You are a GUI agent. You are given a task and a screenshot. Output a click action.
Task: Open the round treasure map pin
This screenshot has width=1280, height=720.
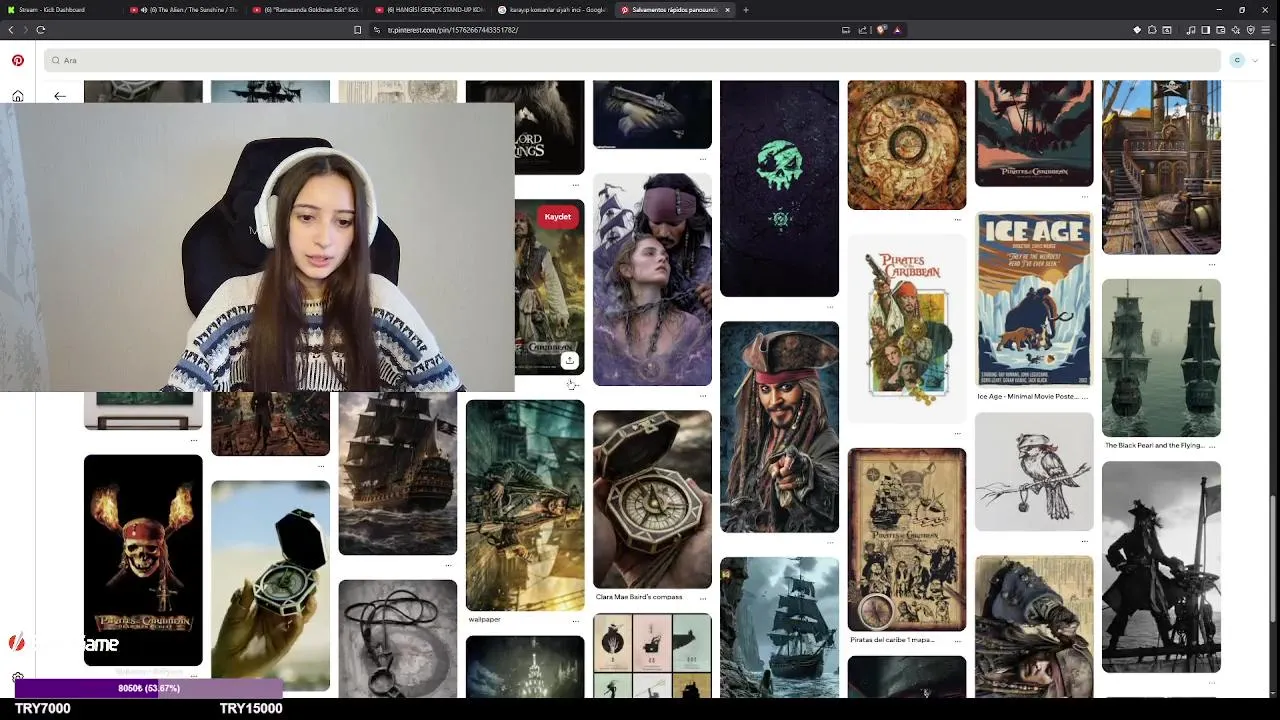(907, 145)
